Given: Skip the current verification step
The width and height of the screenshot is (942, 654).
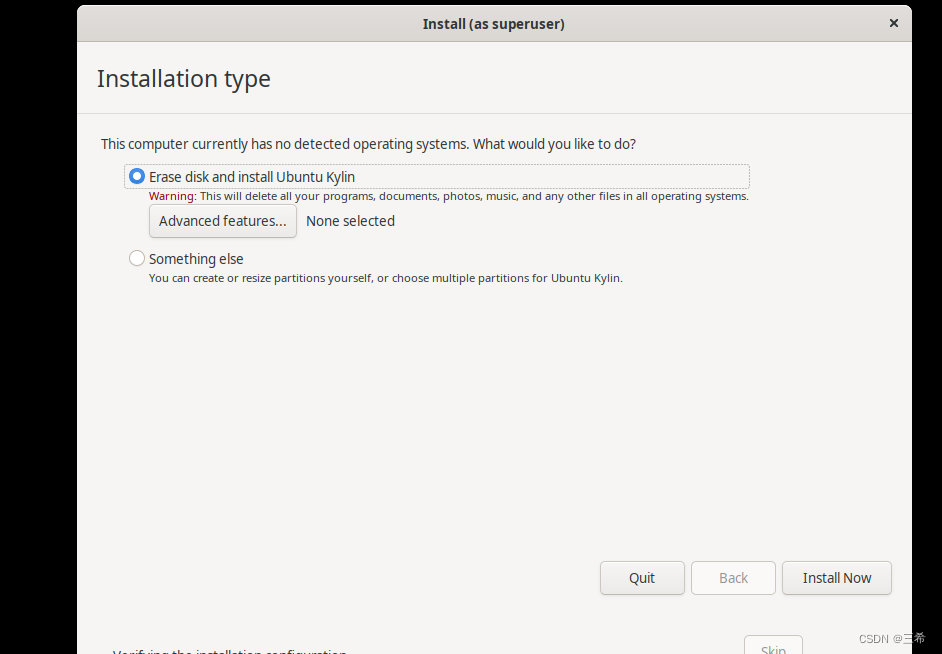Looking at the screenshot, I should 773,646.
